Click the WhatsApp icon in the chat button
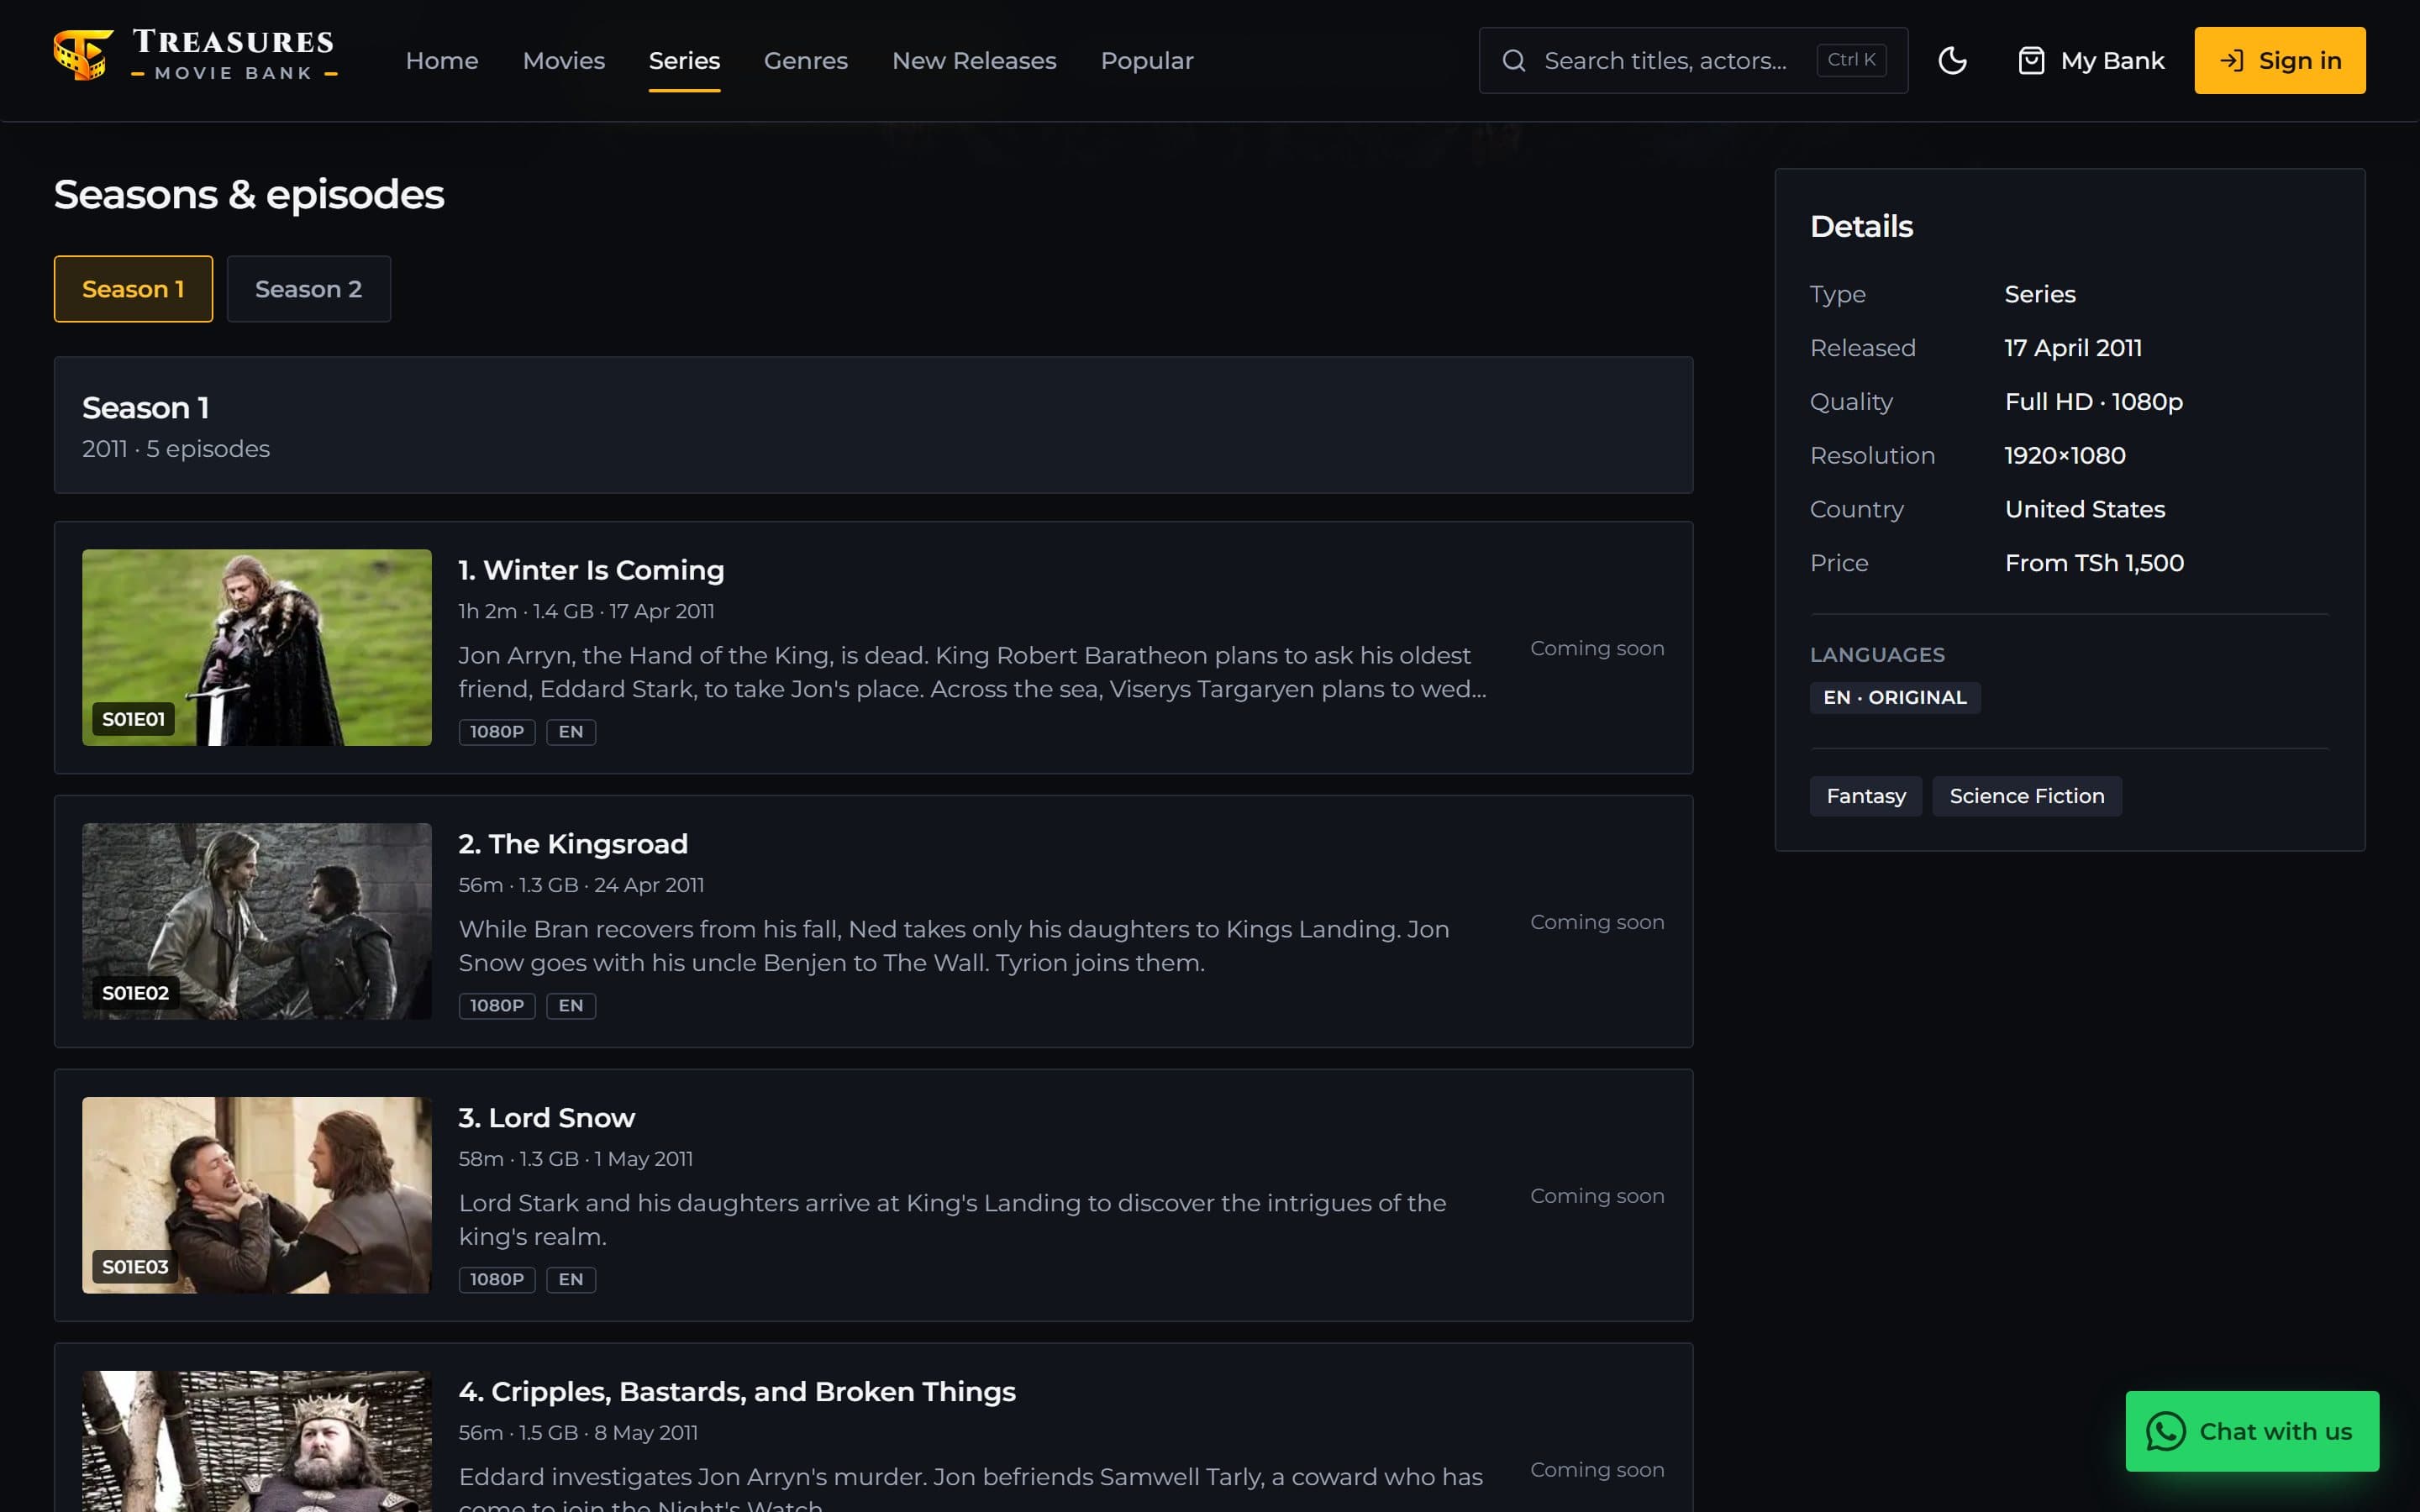The height and width of the screenshot is (1512, 2420). click(2165, 1431)
